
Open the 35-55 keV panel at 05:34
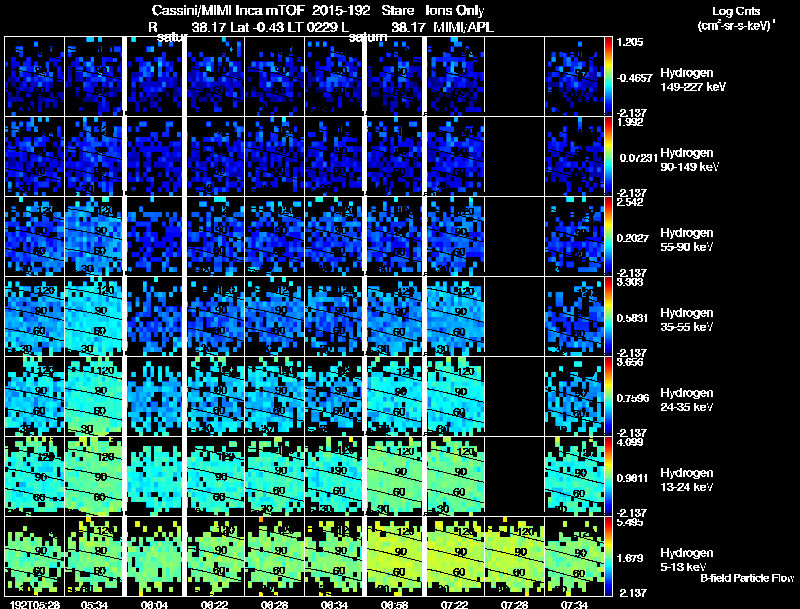(x=94, y=317)
